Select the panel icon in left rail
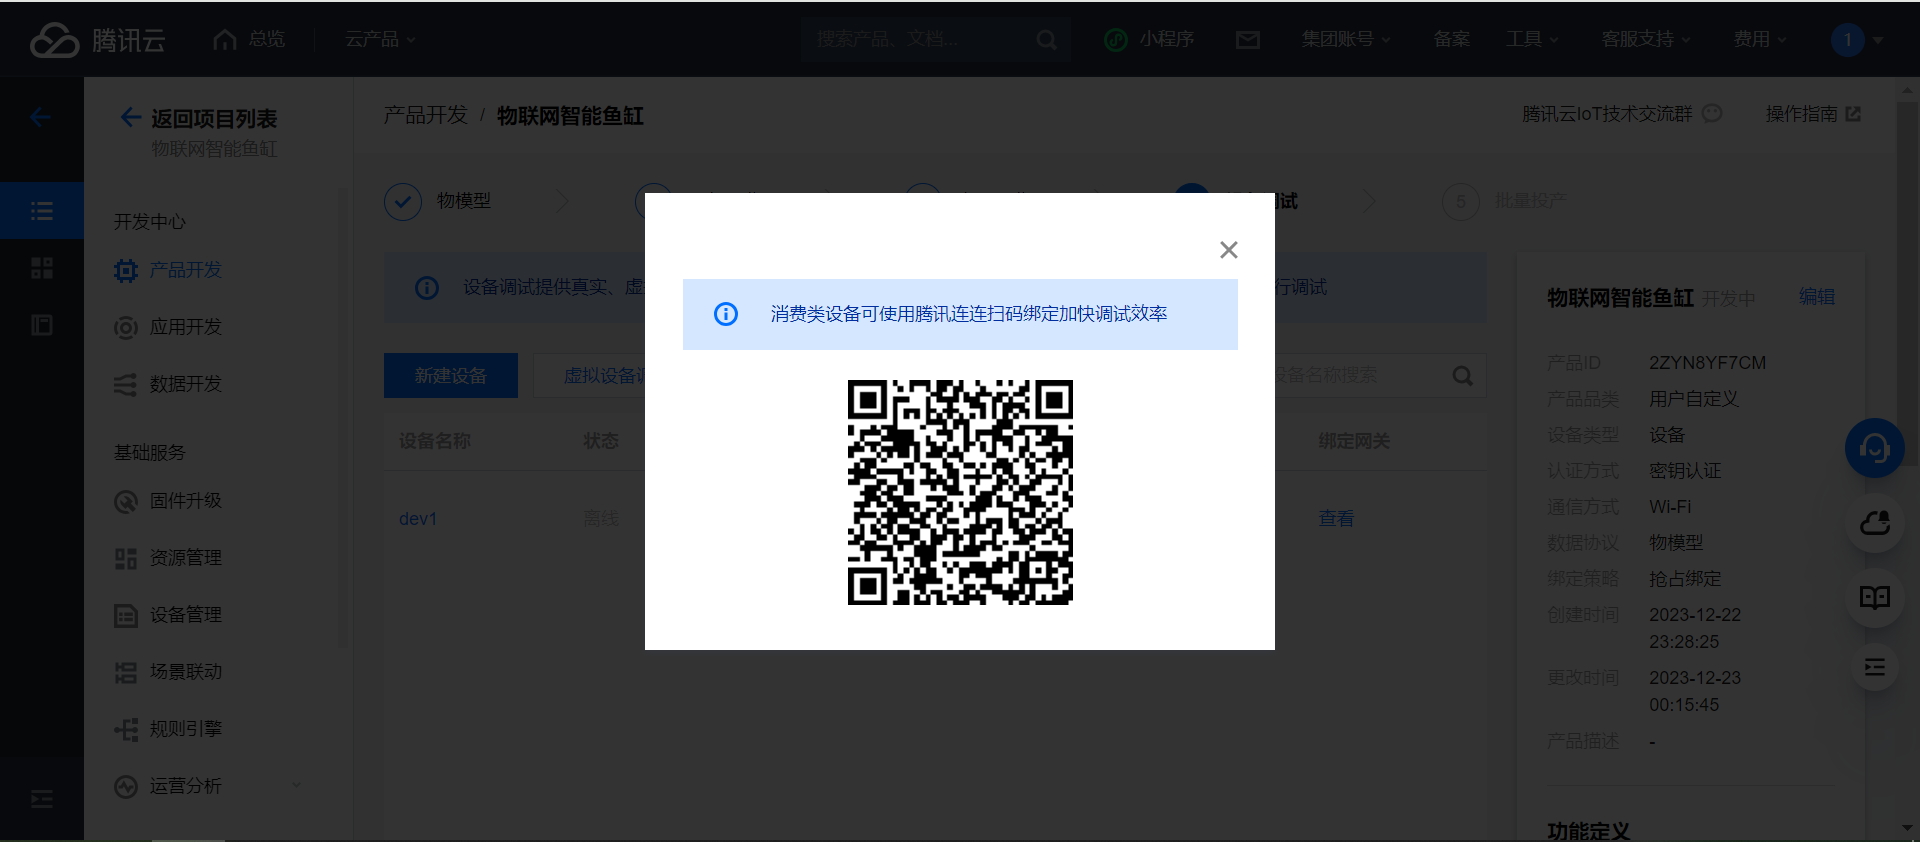Viewport: 1920px width, 842px height. click(x=42, y=325)
